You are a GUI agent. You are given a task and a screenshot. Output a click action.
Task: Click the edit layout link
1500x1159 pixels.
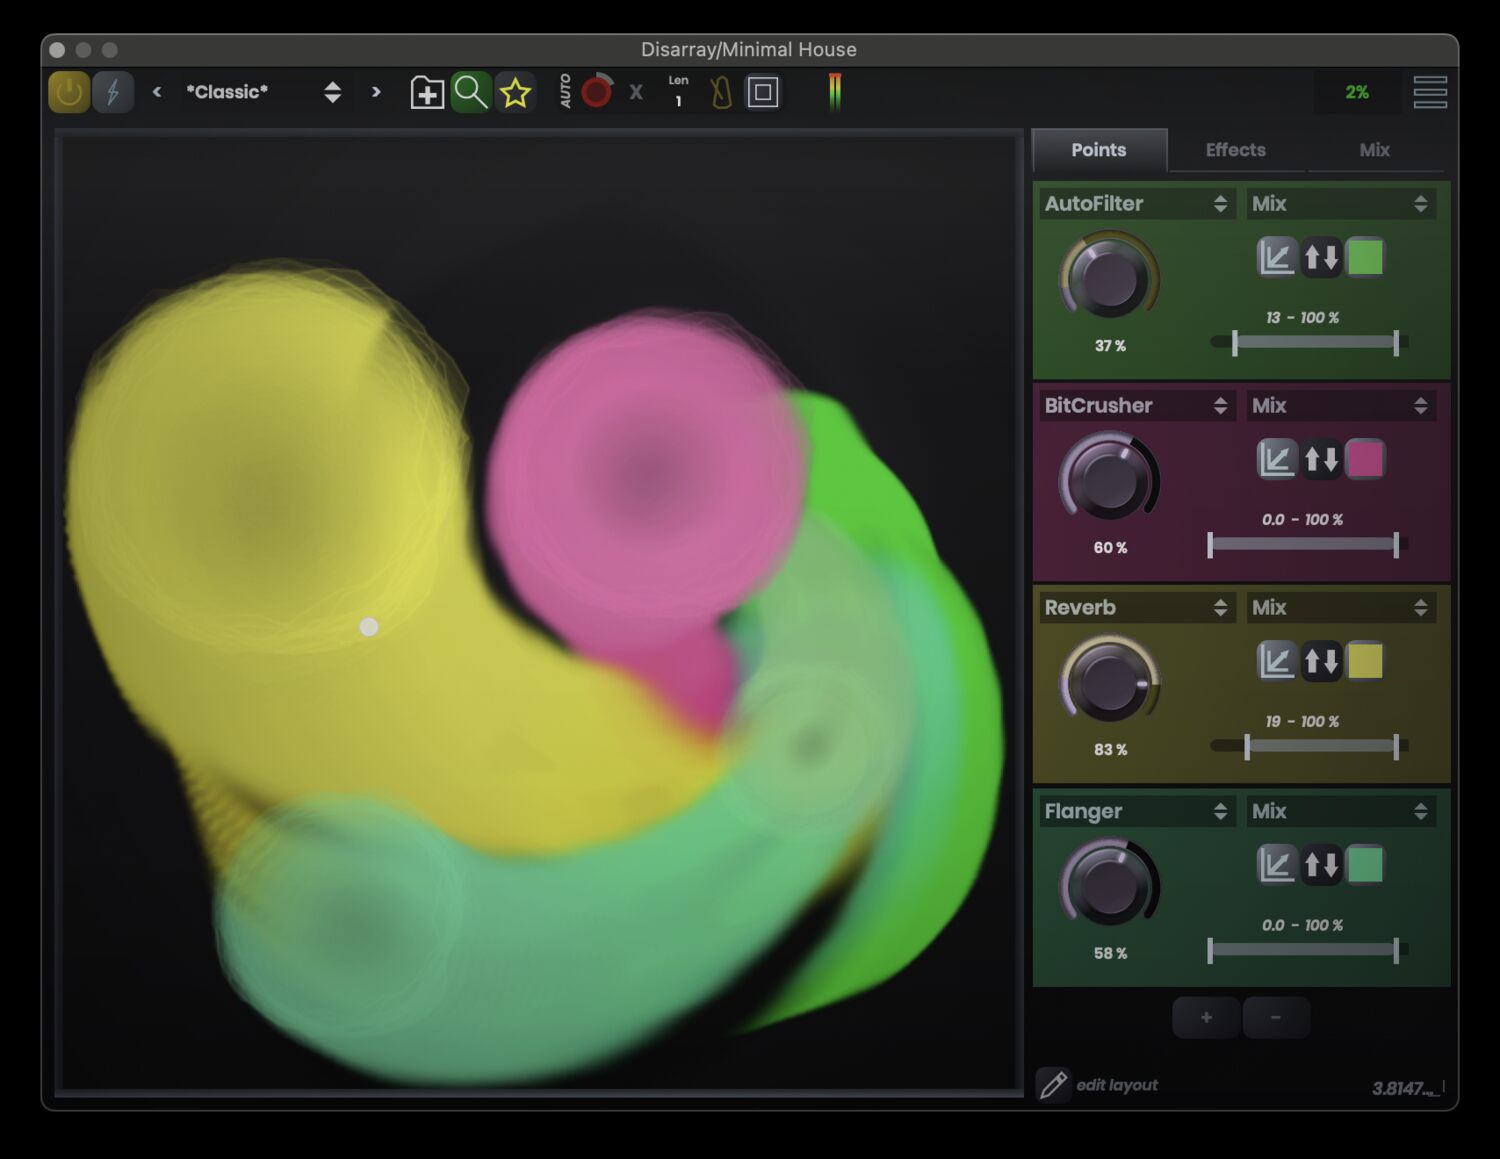(1116, 1085)
